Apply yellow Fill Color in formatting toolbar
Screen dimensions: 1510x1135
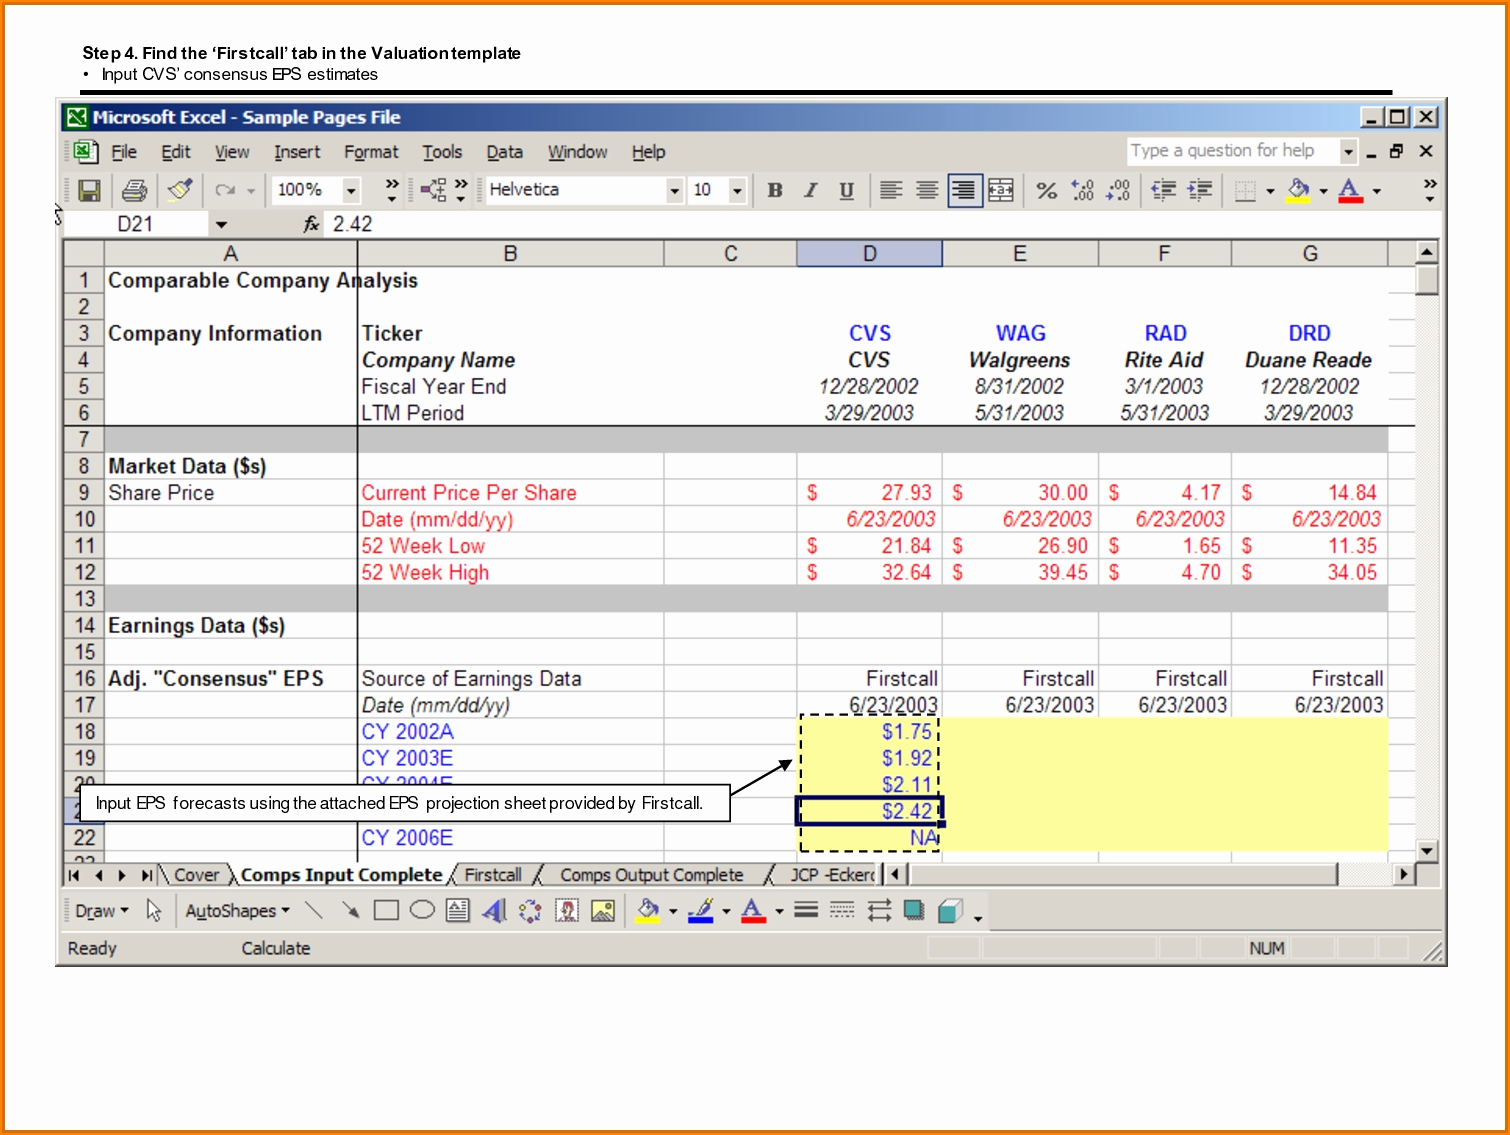pos(1298,190)
